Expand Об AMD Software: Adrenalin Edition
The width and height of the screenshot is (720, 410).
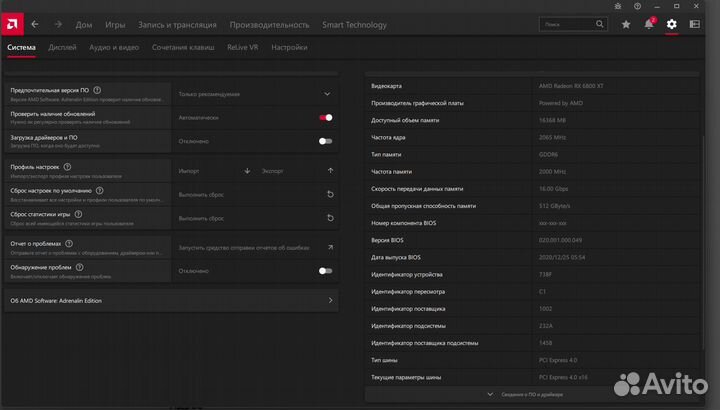tap(330, 300)
